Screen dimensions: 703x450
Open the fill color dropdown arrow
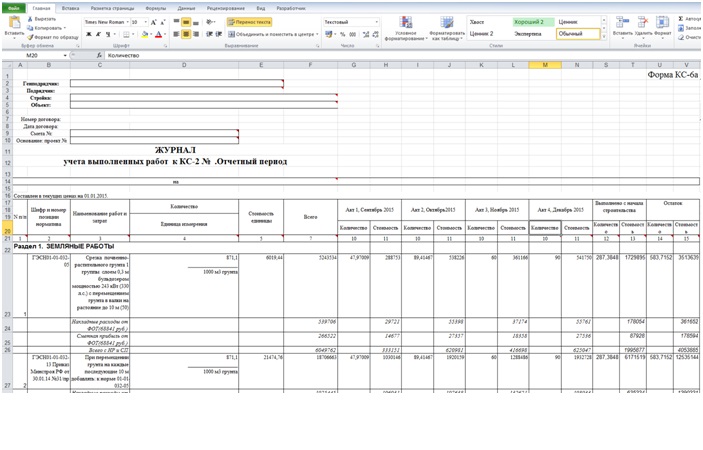(x=151, y=35)
